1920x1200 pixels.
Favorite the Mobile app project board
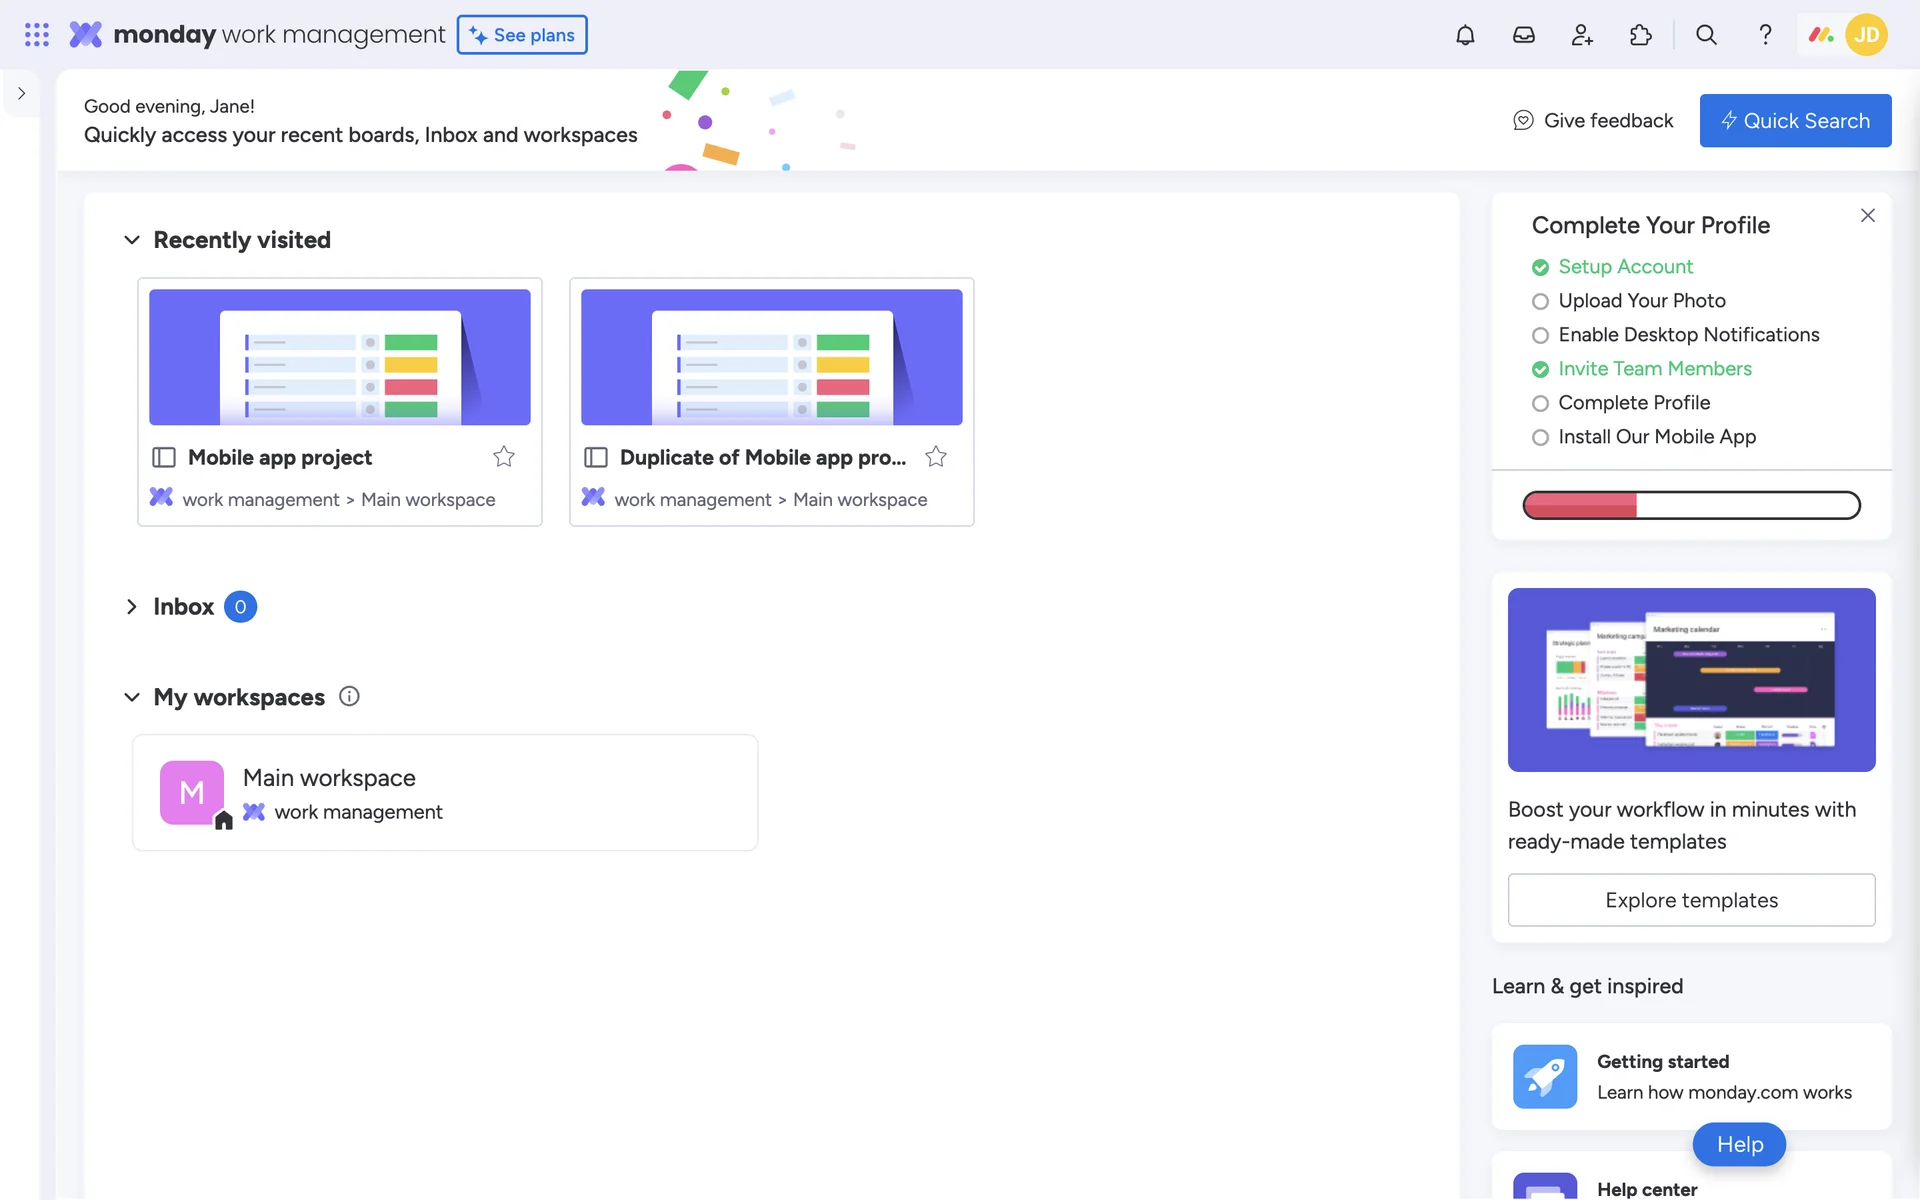click(504, 457)
